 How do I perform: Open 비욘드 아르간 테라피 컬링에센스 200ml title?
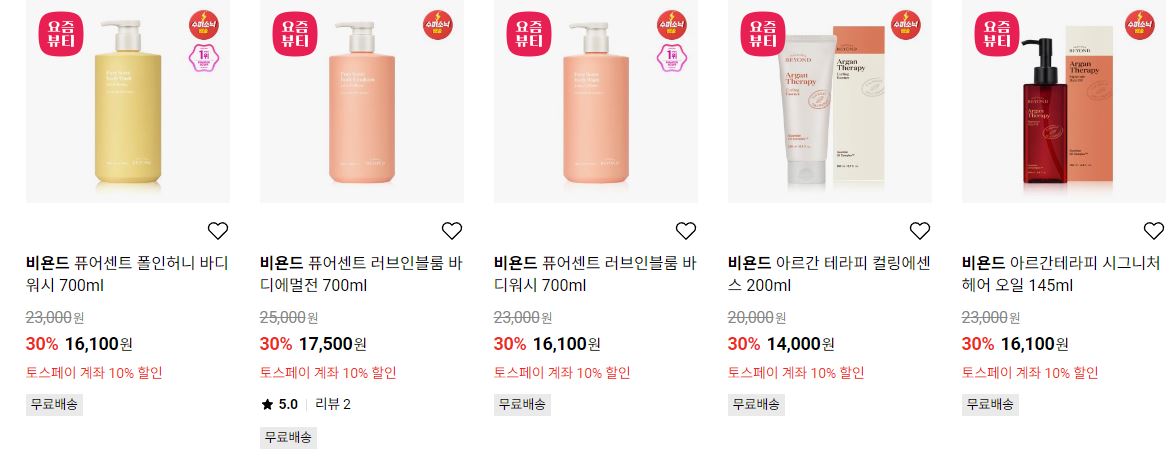829,274
